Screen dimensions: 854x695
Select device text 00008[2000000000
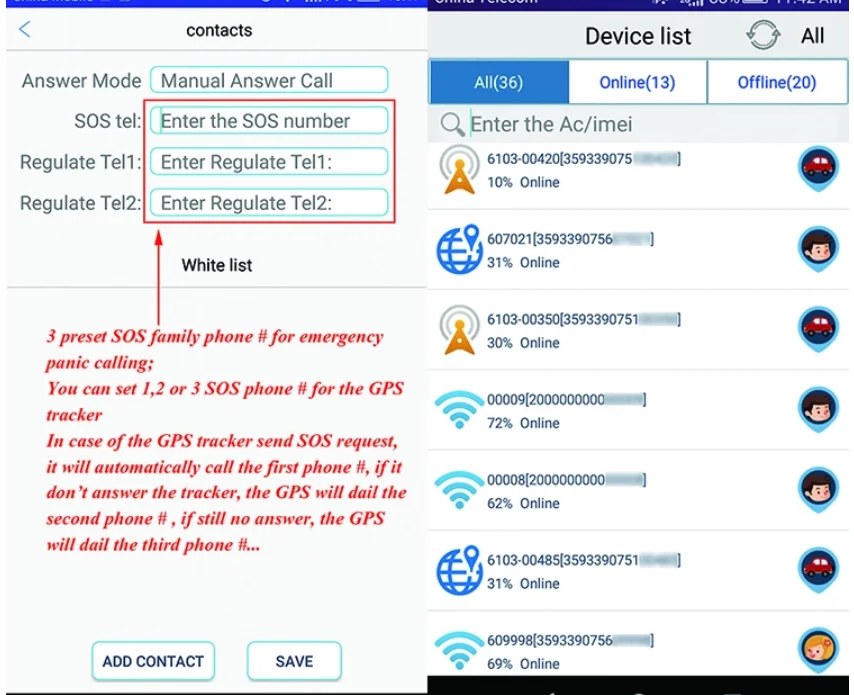point(546,479)
